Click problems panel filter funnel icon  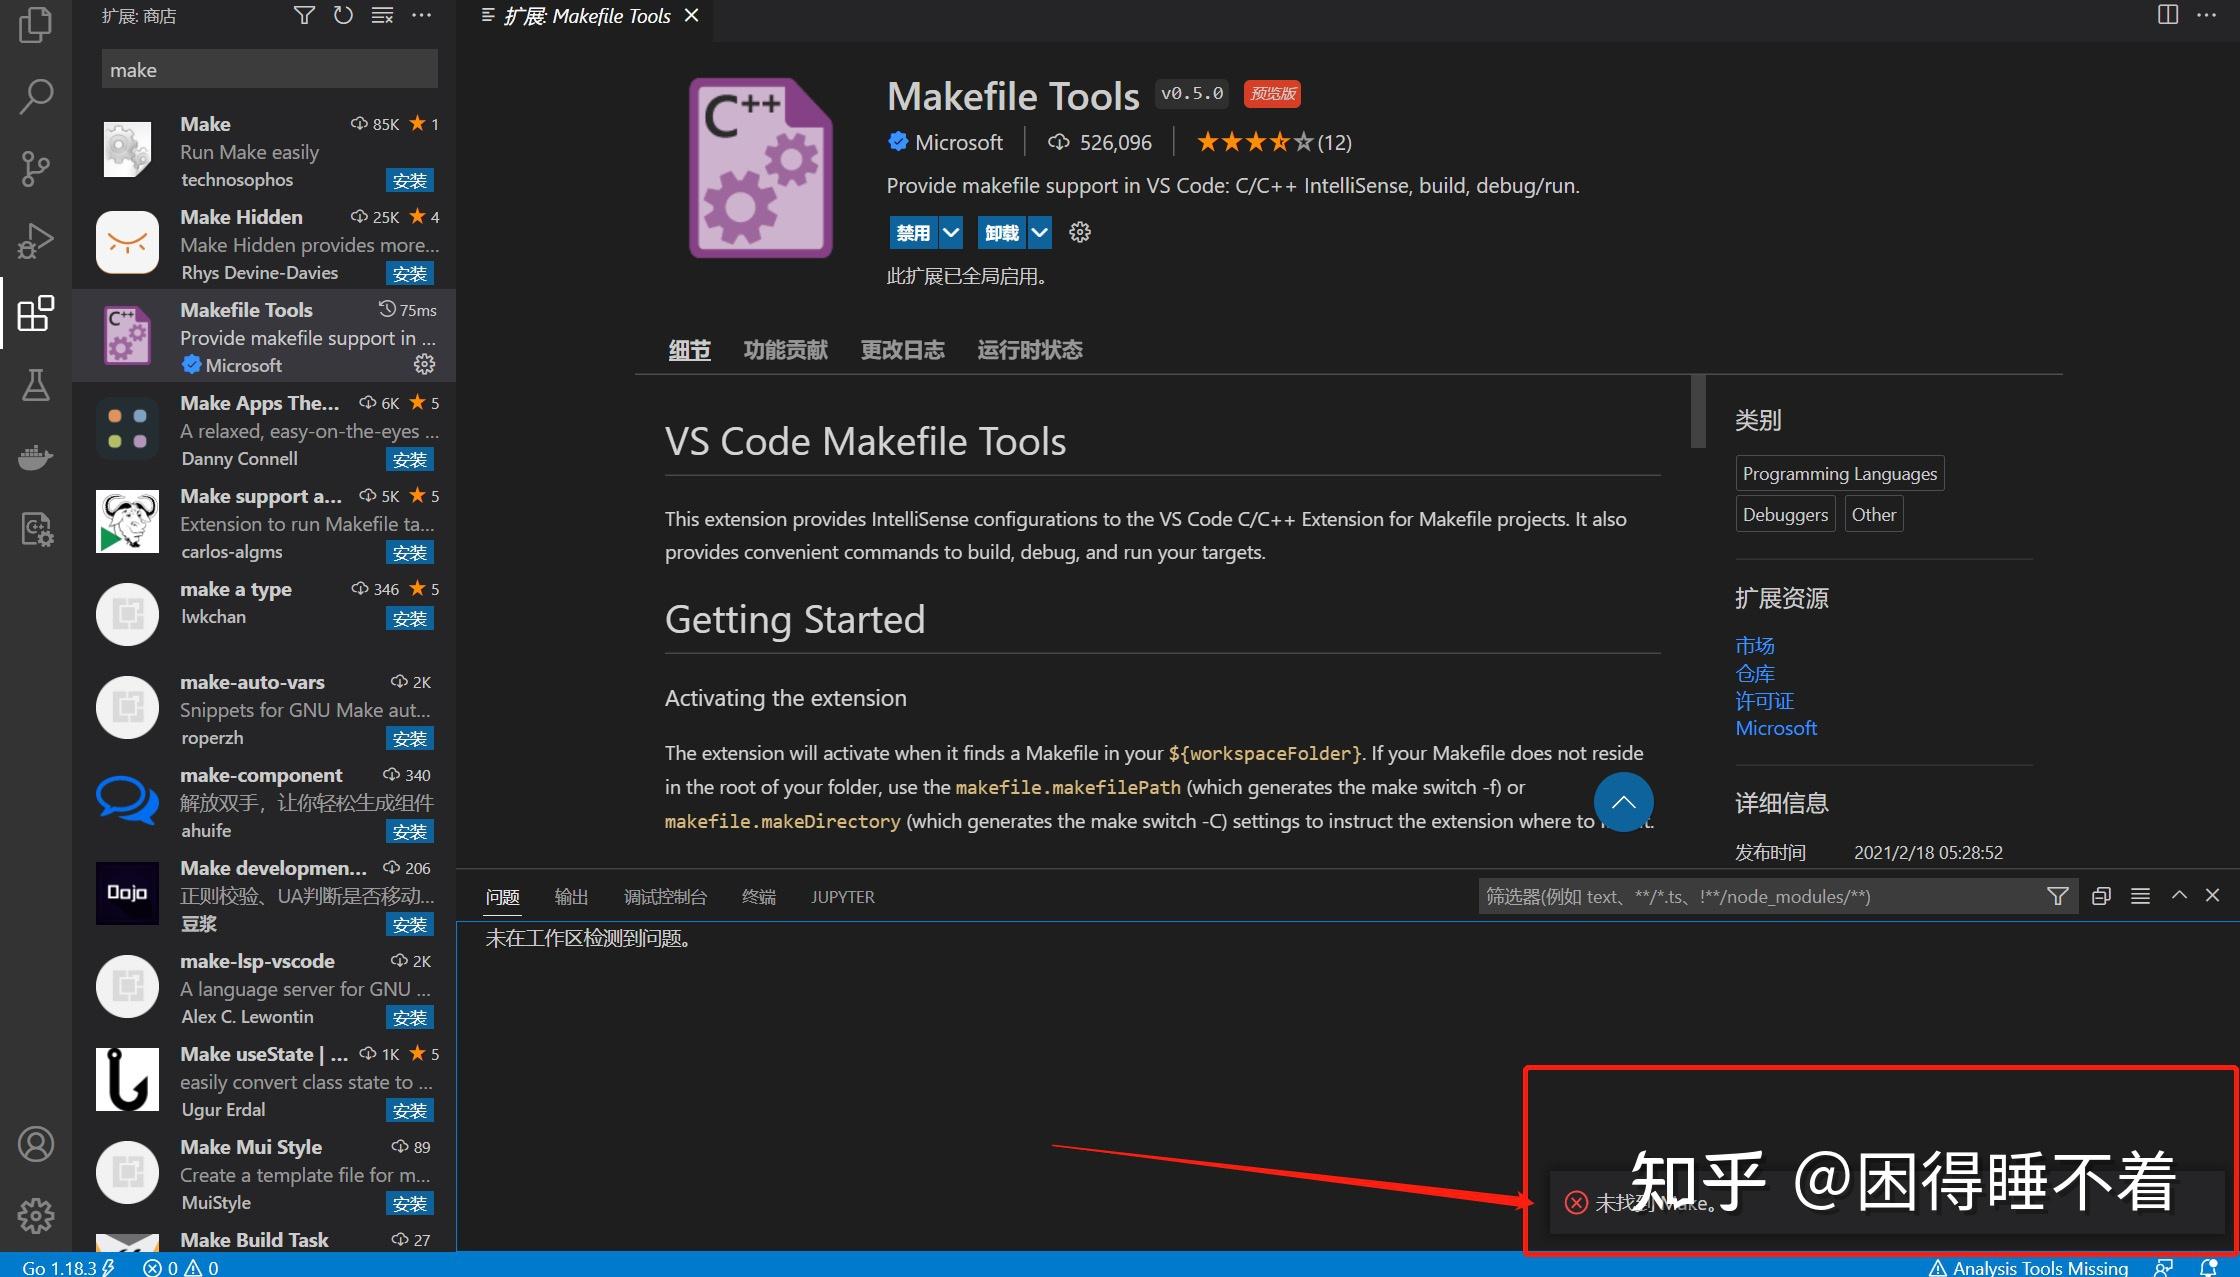click(2057, 896)
